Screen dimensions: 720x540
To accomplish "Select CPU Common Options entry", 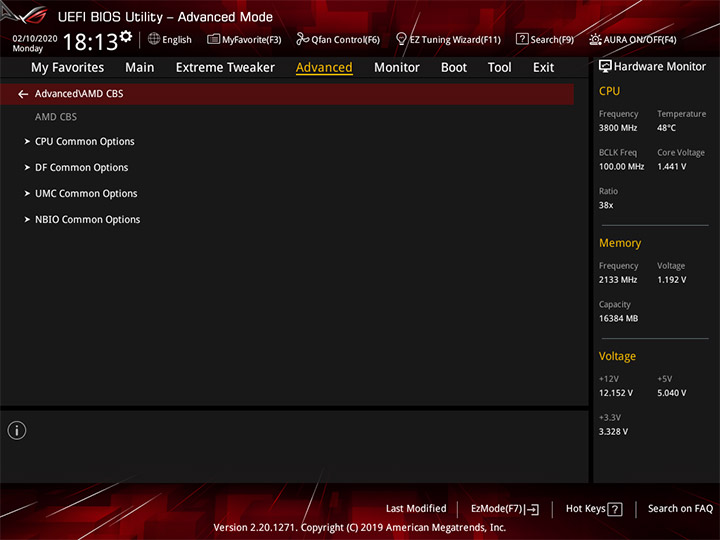I will tap(85, 141).
